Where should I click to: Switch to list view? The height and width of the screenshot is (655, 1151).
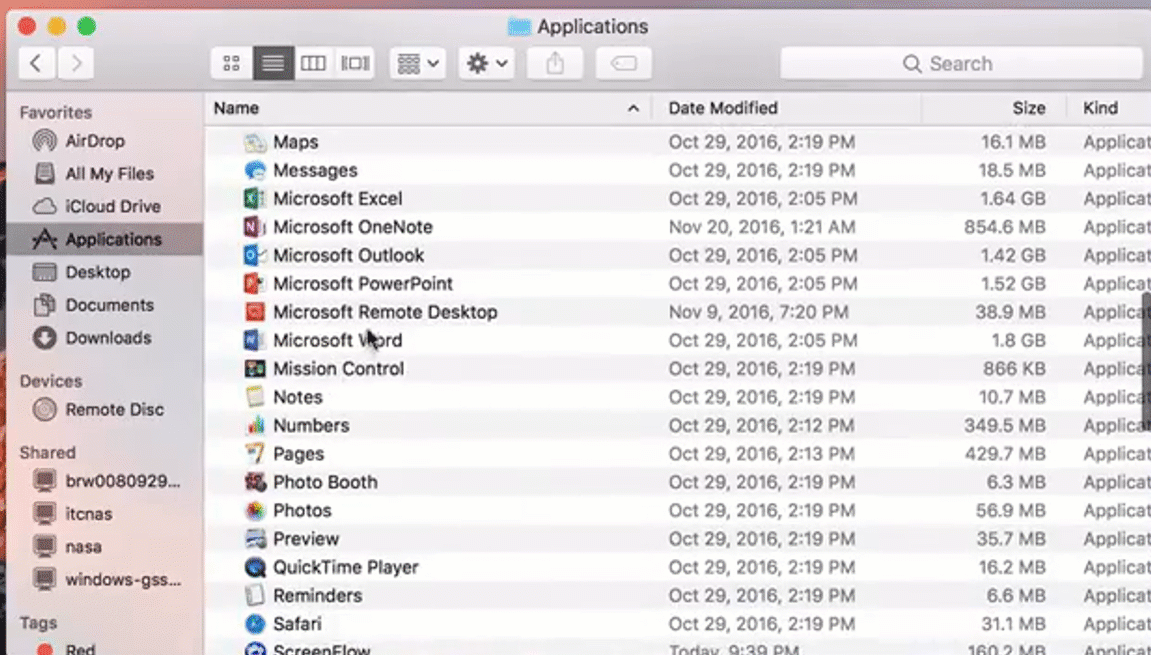[x=273, y=64]
